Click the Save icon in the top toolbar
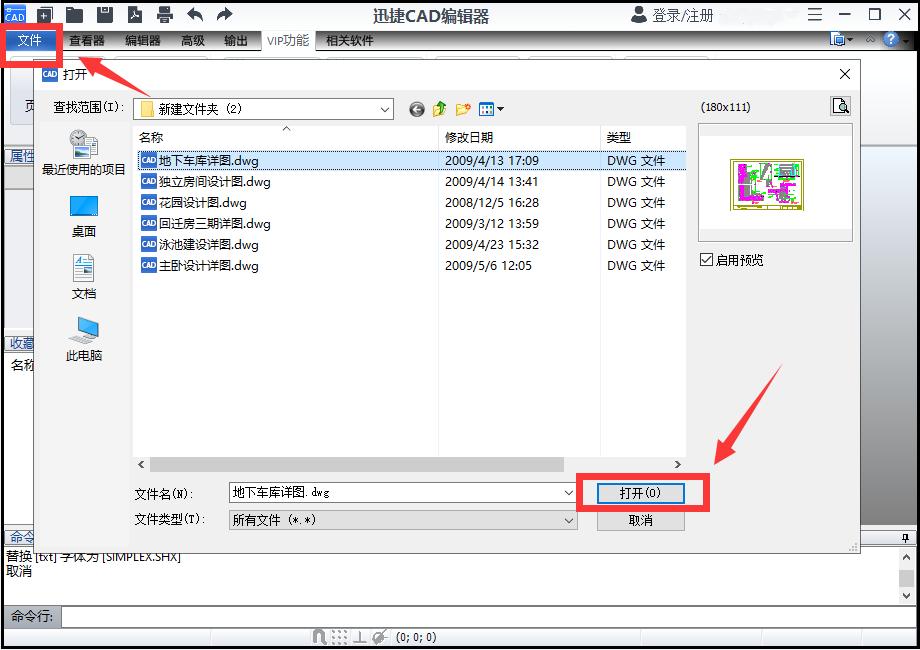Viewport: 920px width, 650px height. point(104,15)
